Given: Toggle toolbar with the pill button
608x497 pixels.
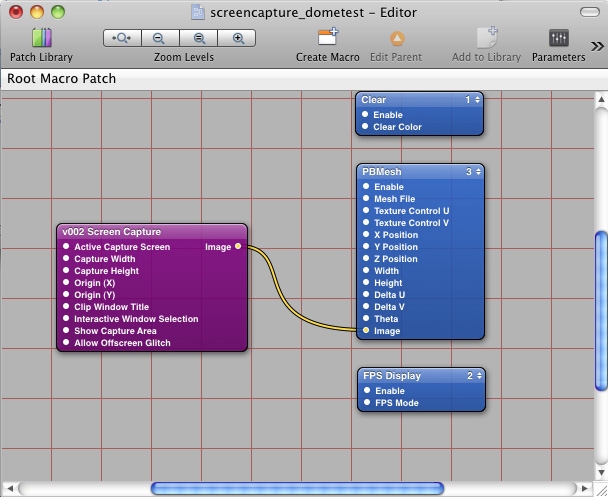Looking at the screenshot, I should tap(590, 12).
